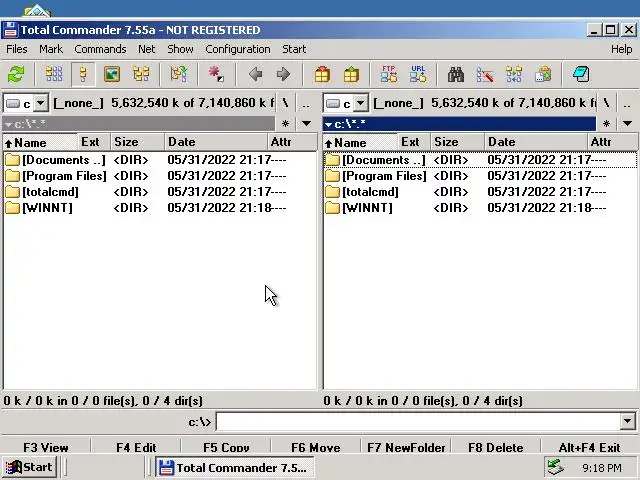Viewport: 640px width, 480px height.
Task: Switch to brief file list view icon
Action: (54, 75)
